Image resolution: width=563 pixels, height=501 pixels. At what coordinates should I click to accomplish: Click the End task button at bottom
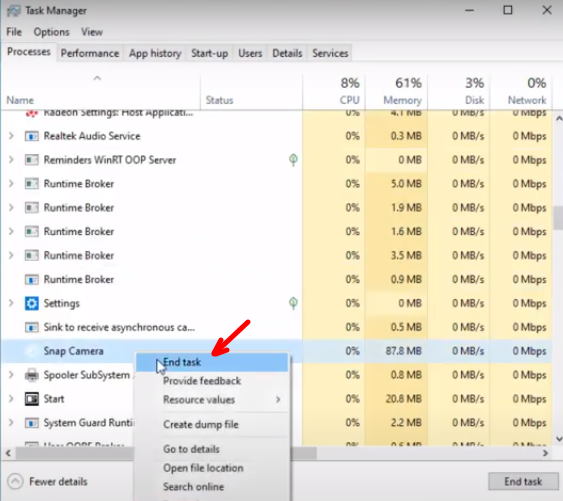523,482
